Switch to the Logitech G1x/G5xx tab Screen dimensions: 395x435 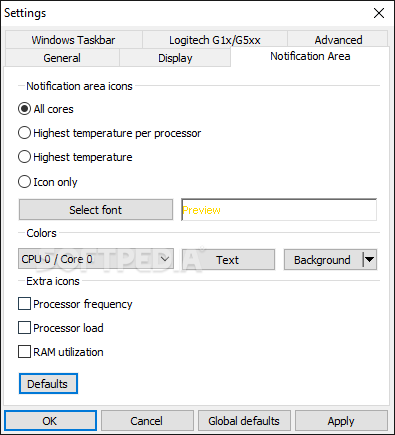coord(215,40)
